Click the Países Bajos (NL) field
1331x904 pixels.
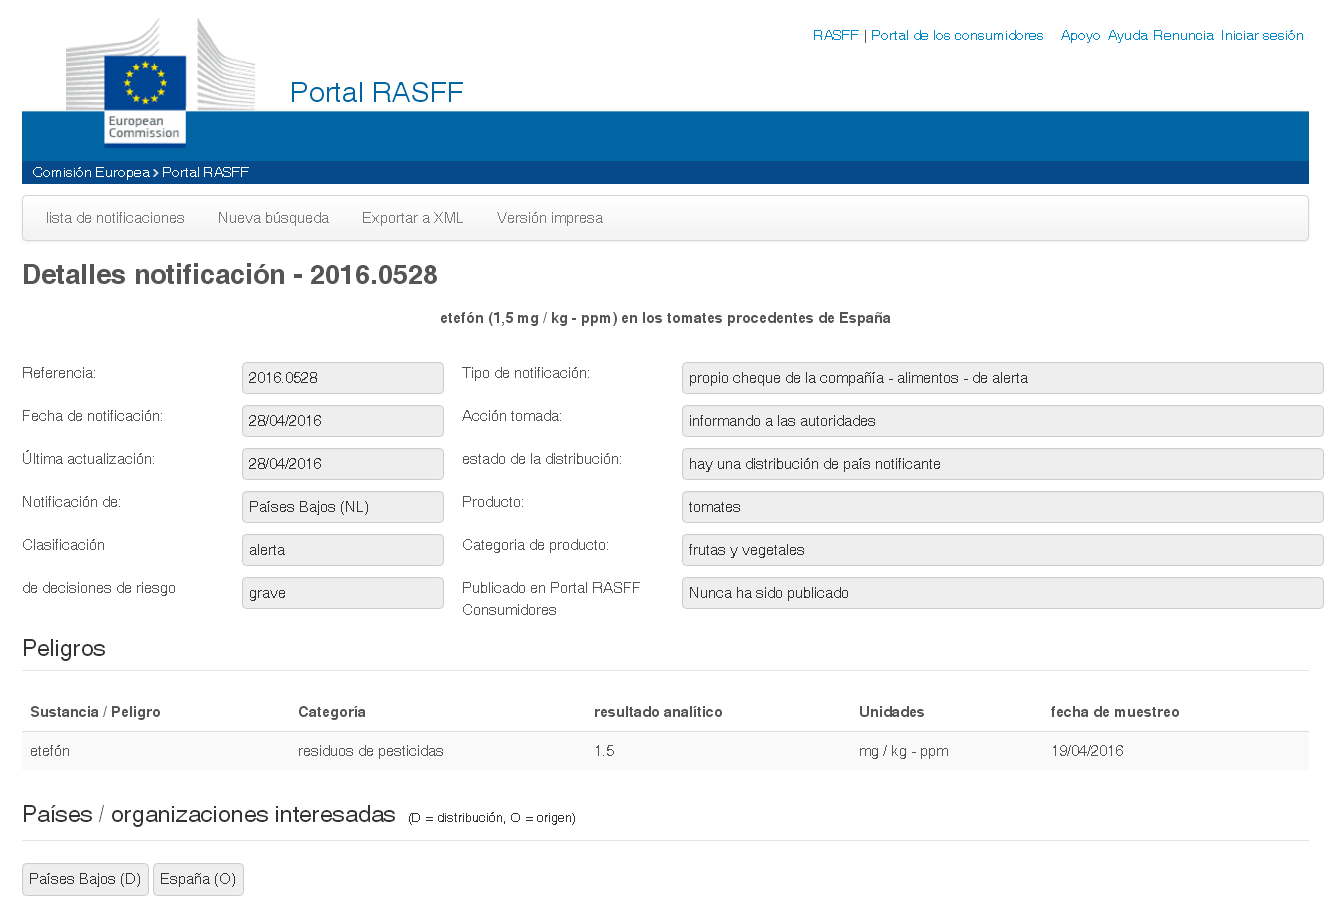click(x=342, y=507)
